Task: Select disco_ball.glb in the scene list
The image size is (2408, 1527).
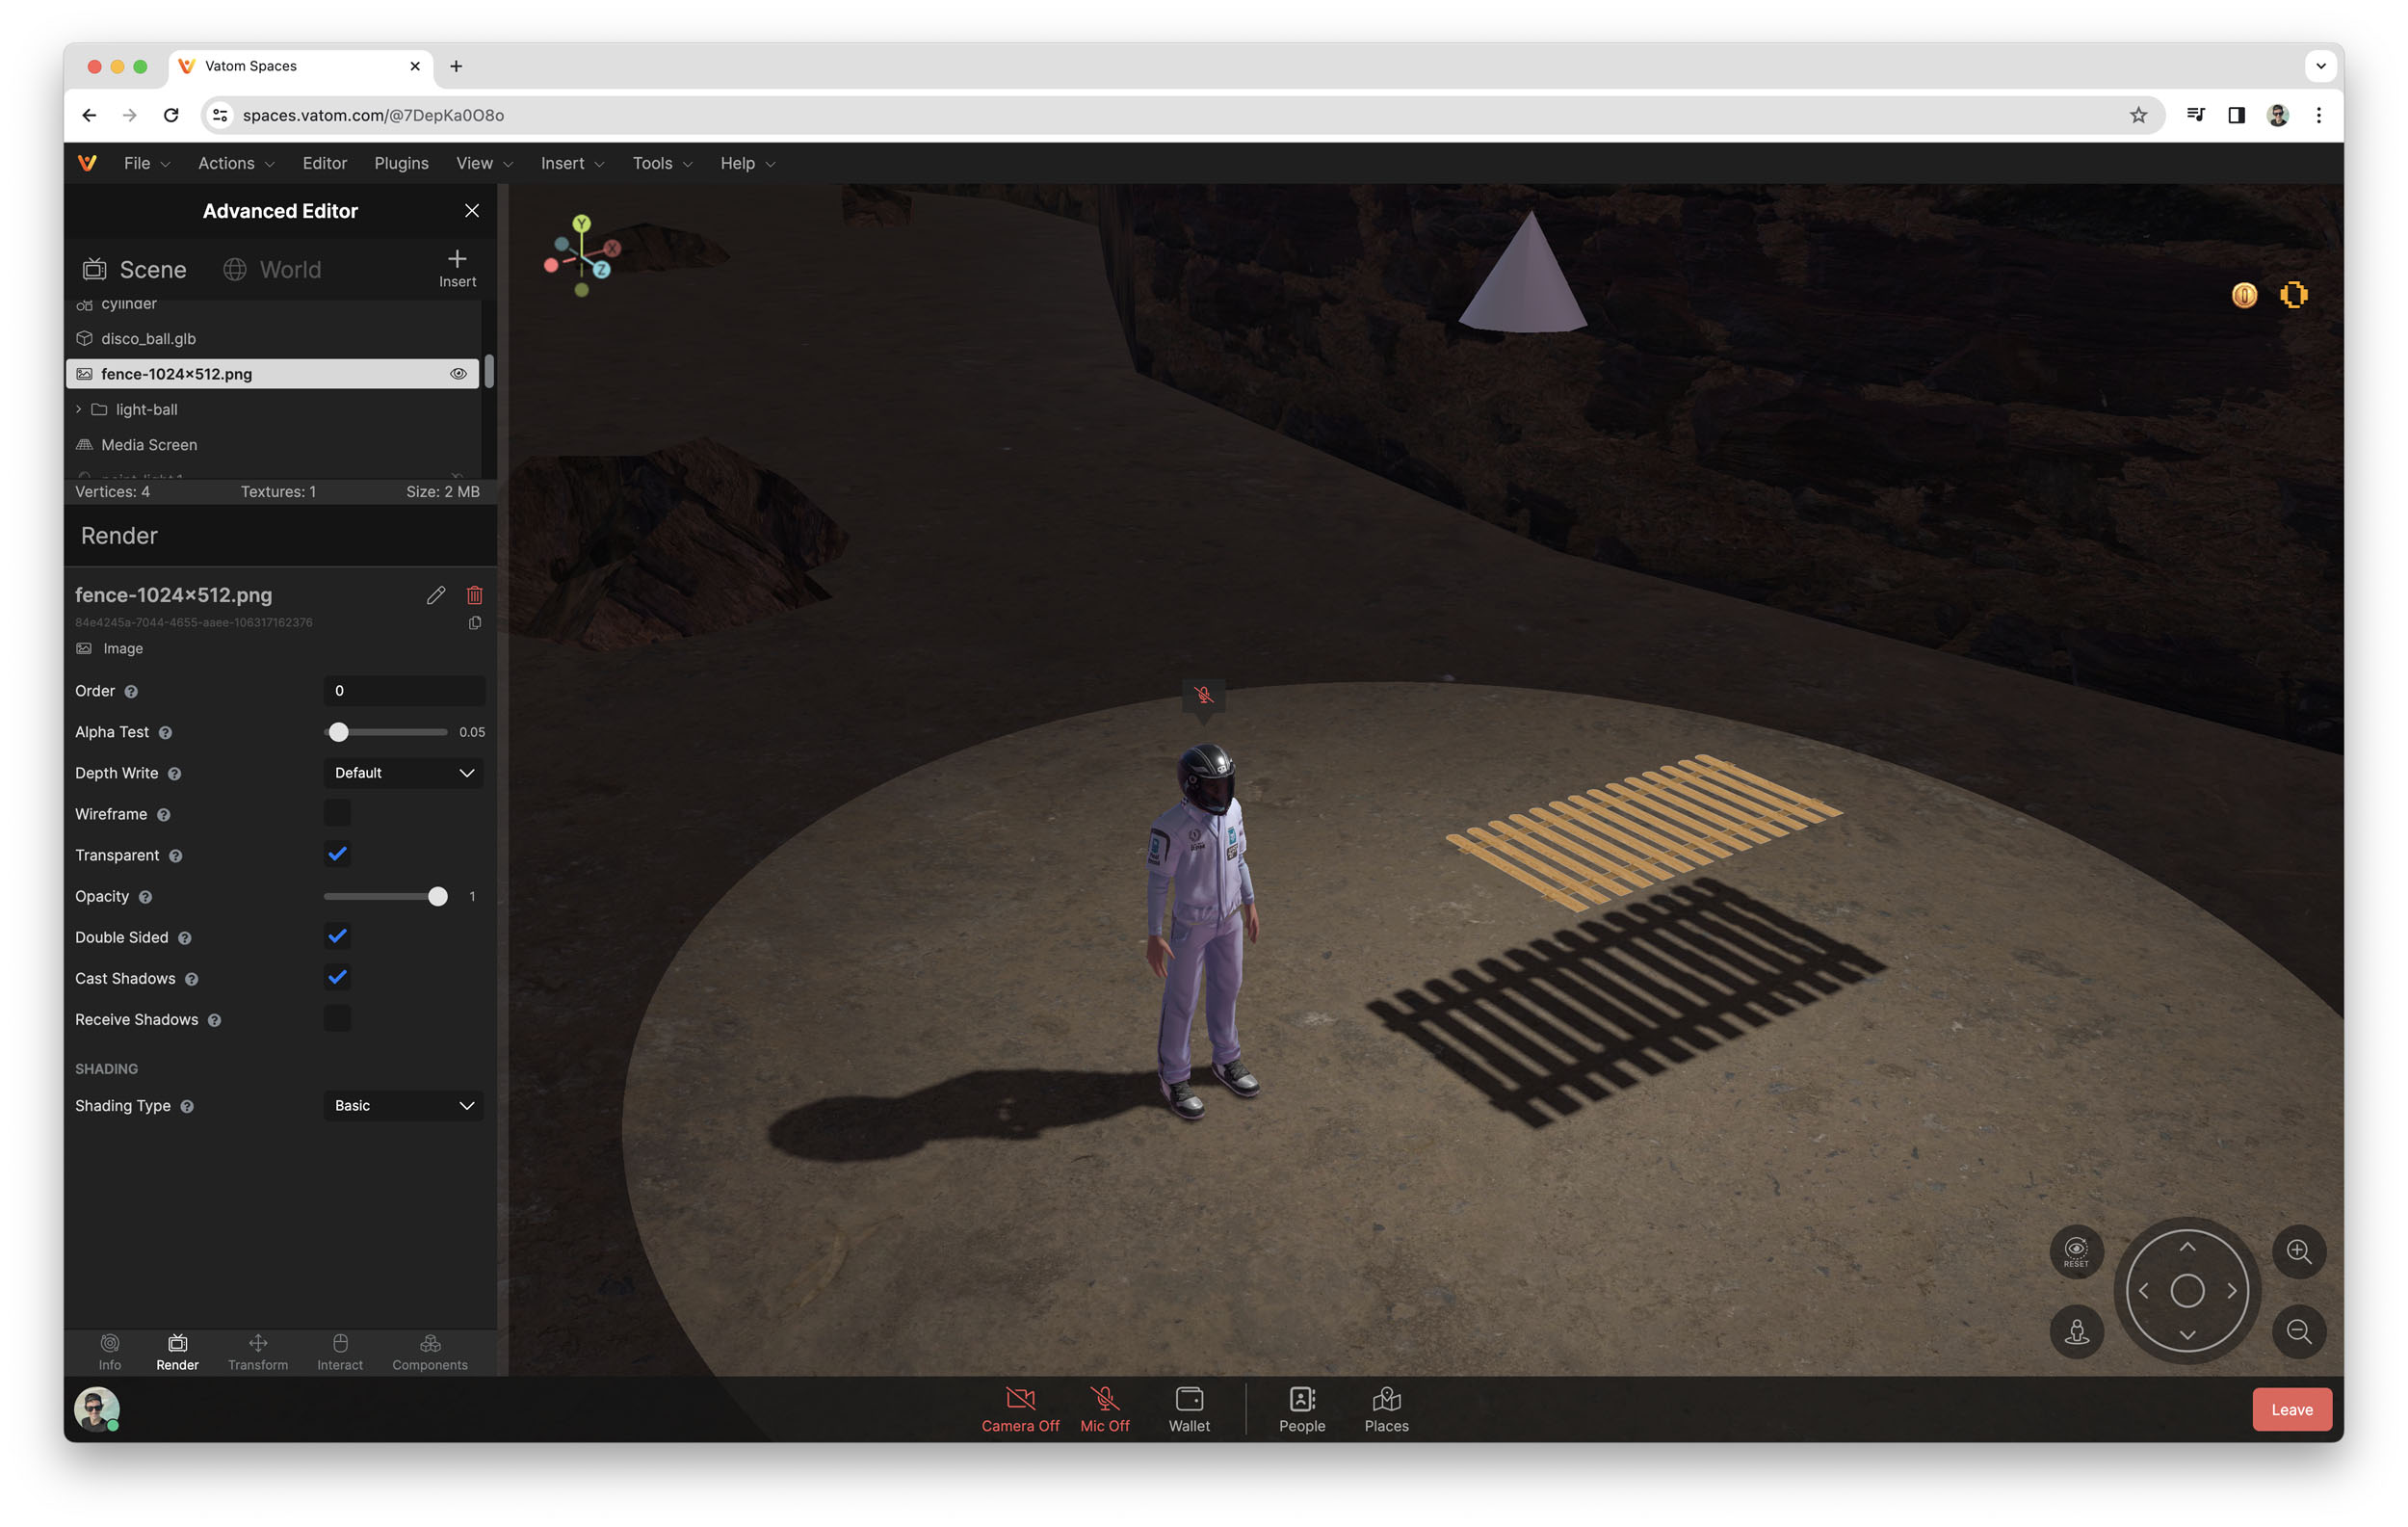Action: 273,339
